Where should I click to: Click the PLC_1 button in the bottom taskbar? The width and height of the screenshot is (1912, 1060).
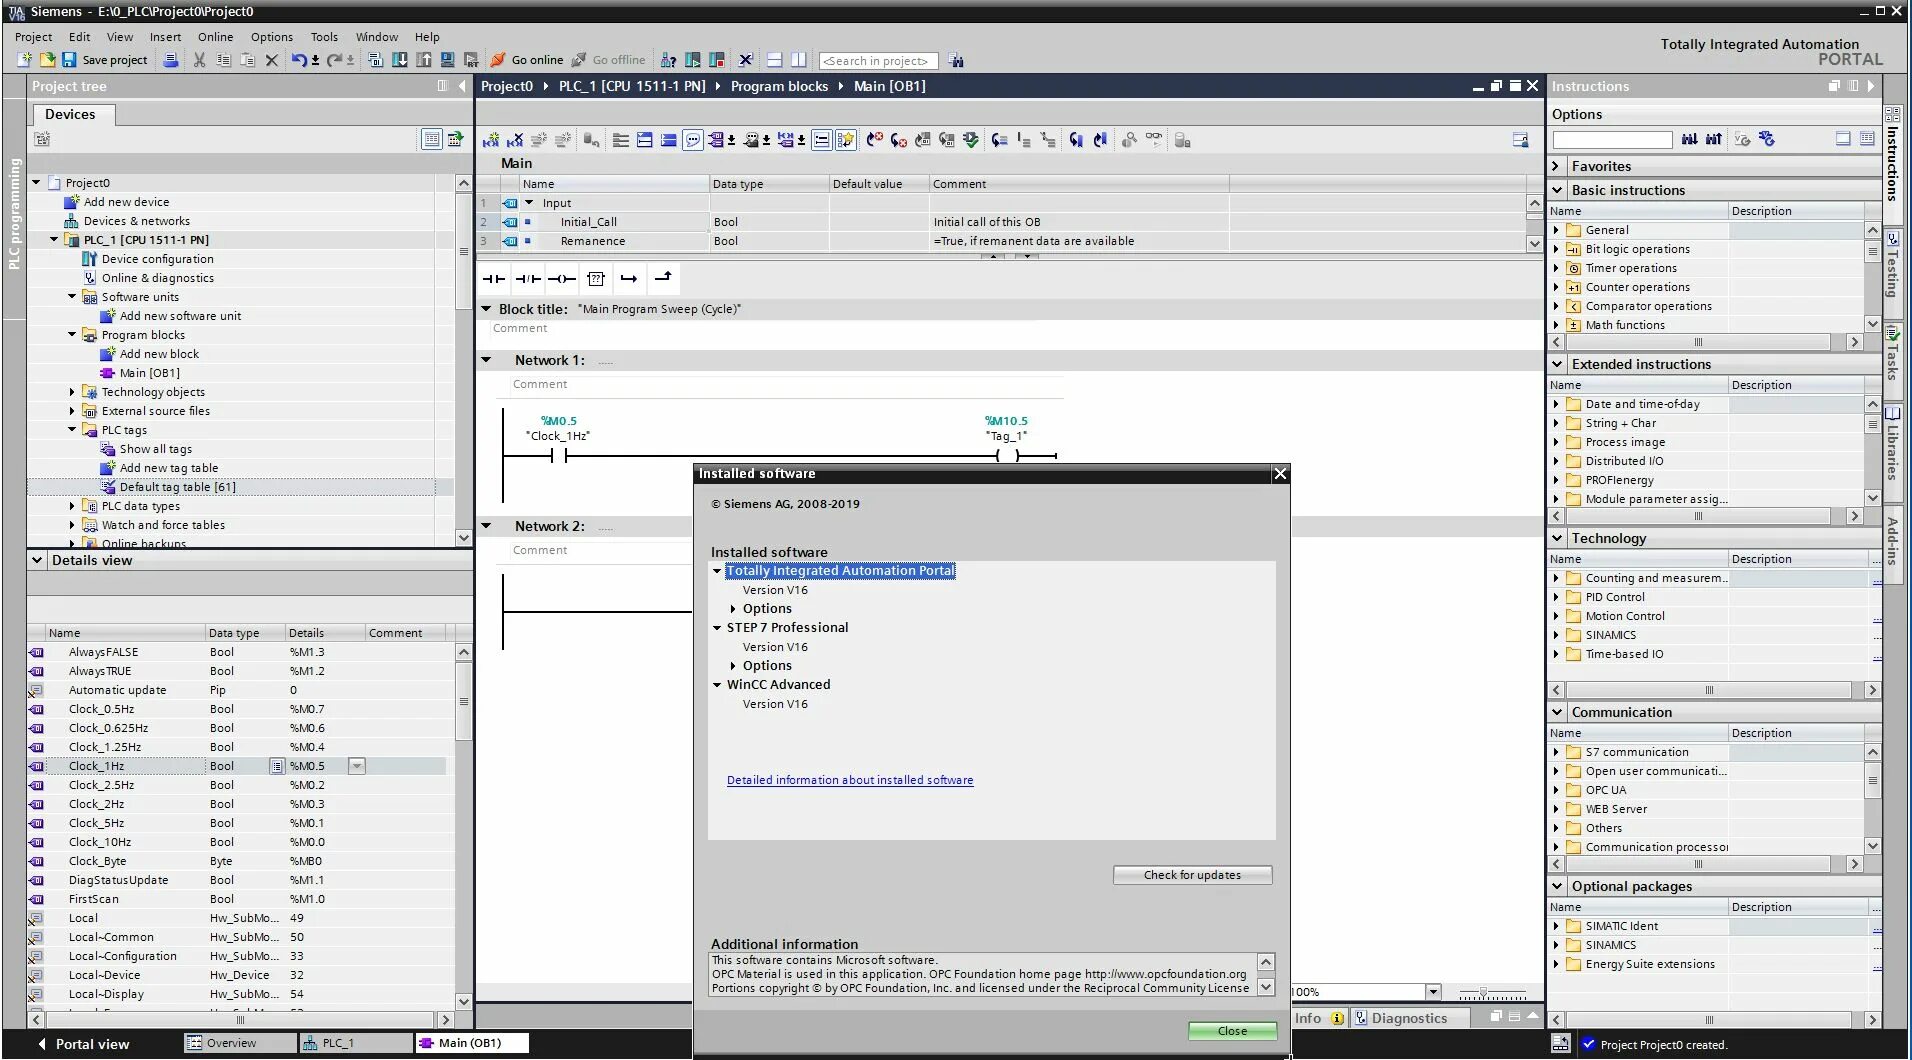pos(356,1043)
